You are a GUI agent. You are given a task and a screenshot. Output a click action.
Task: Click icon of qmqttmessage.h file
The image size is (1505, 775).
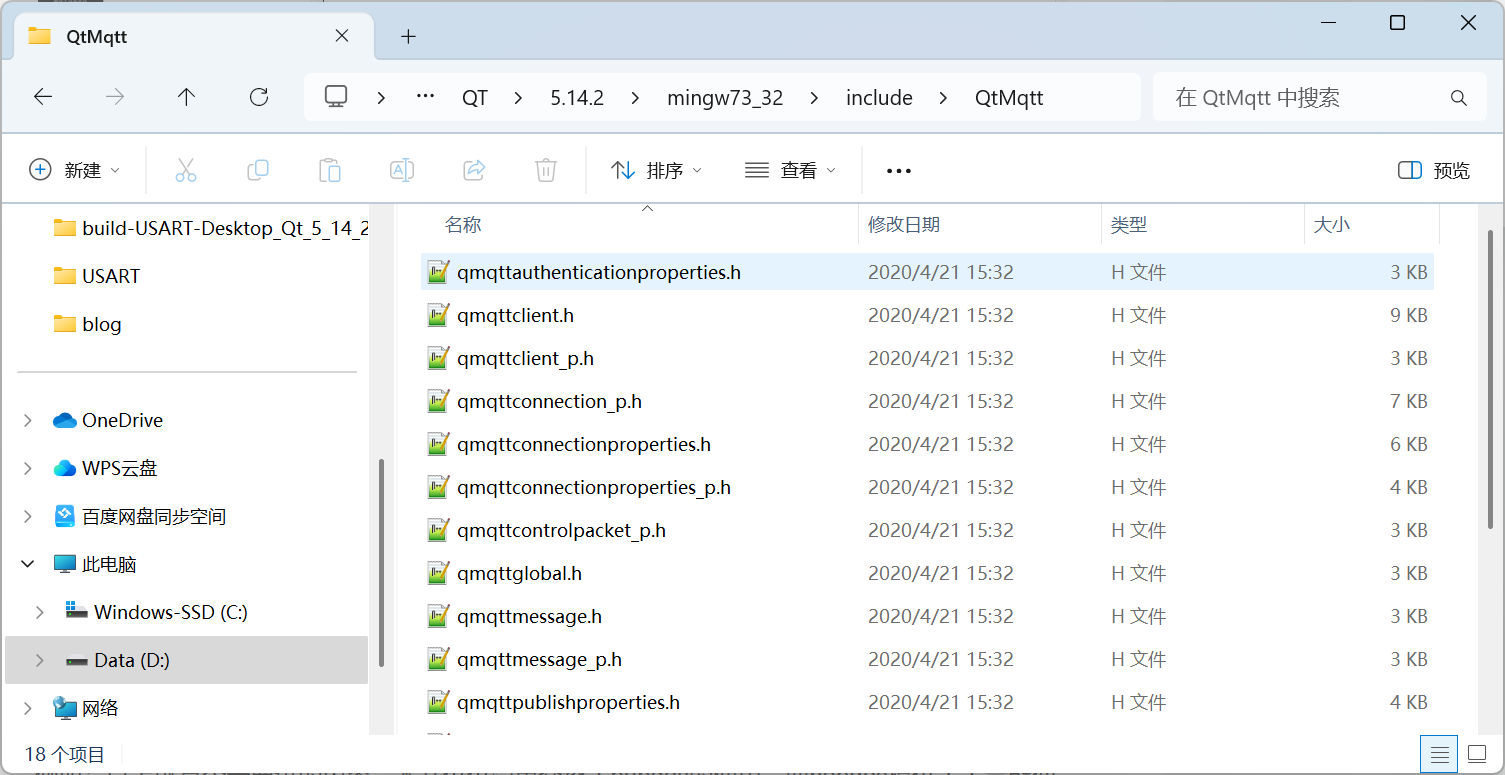(x=438, y=616)
